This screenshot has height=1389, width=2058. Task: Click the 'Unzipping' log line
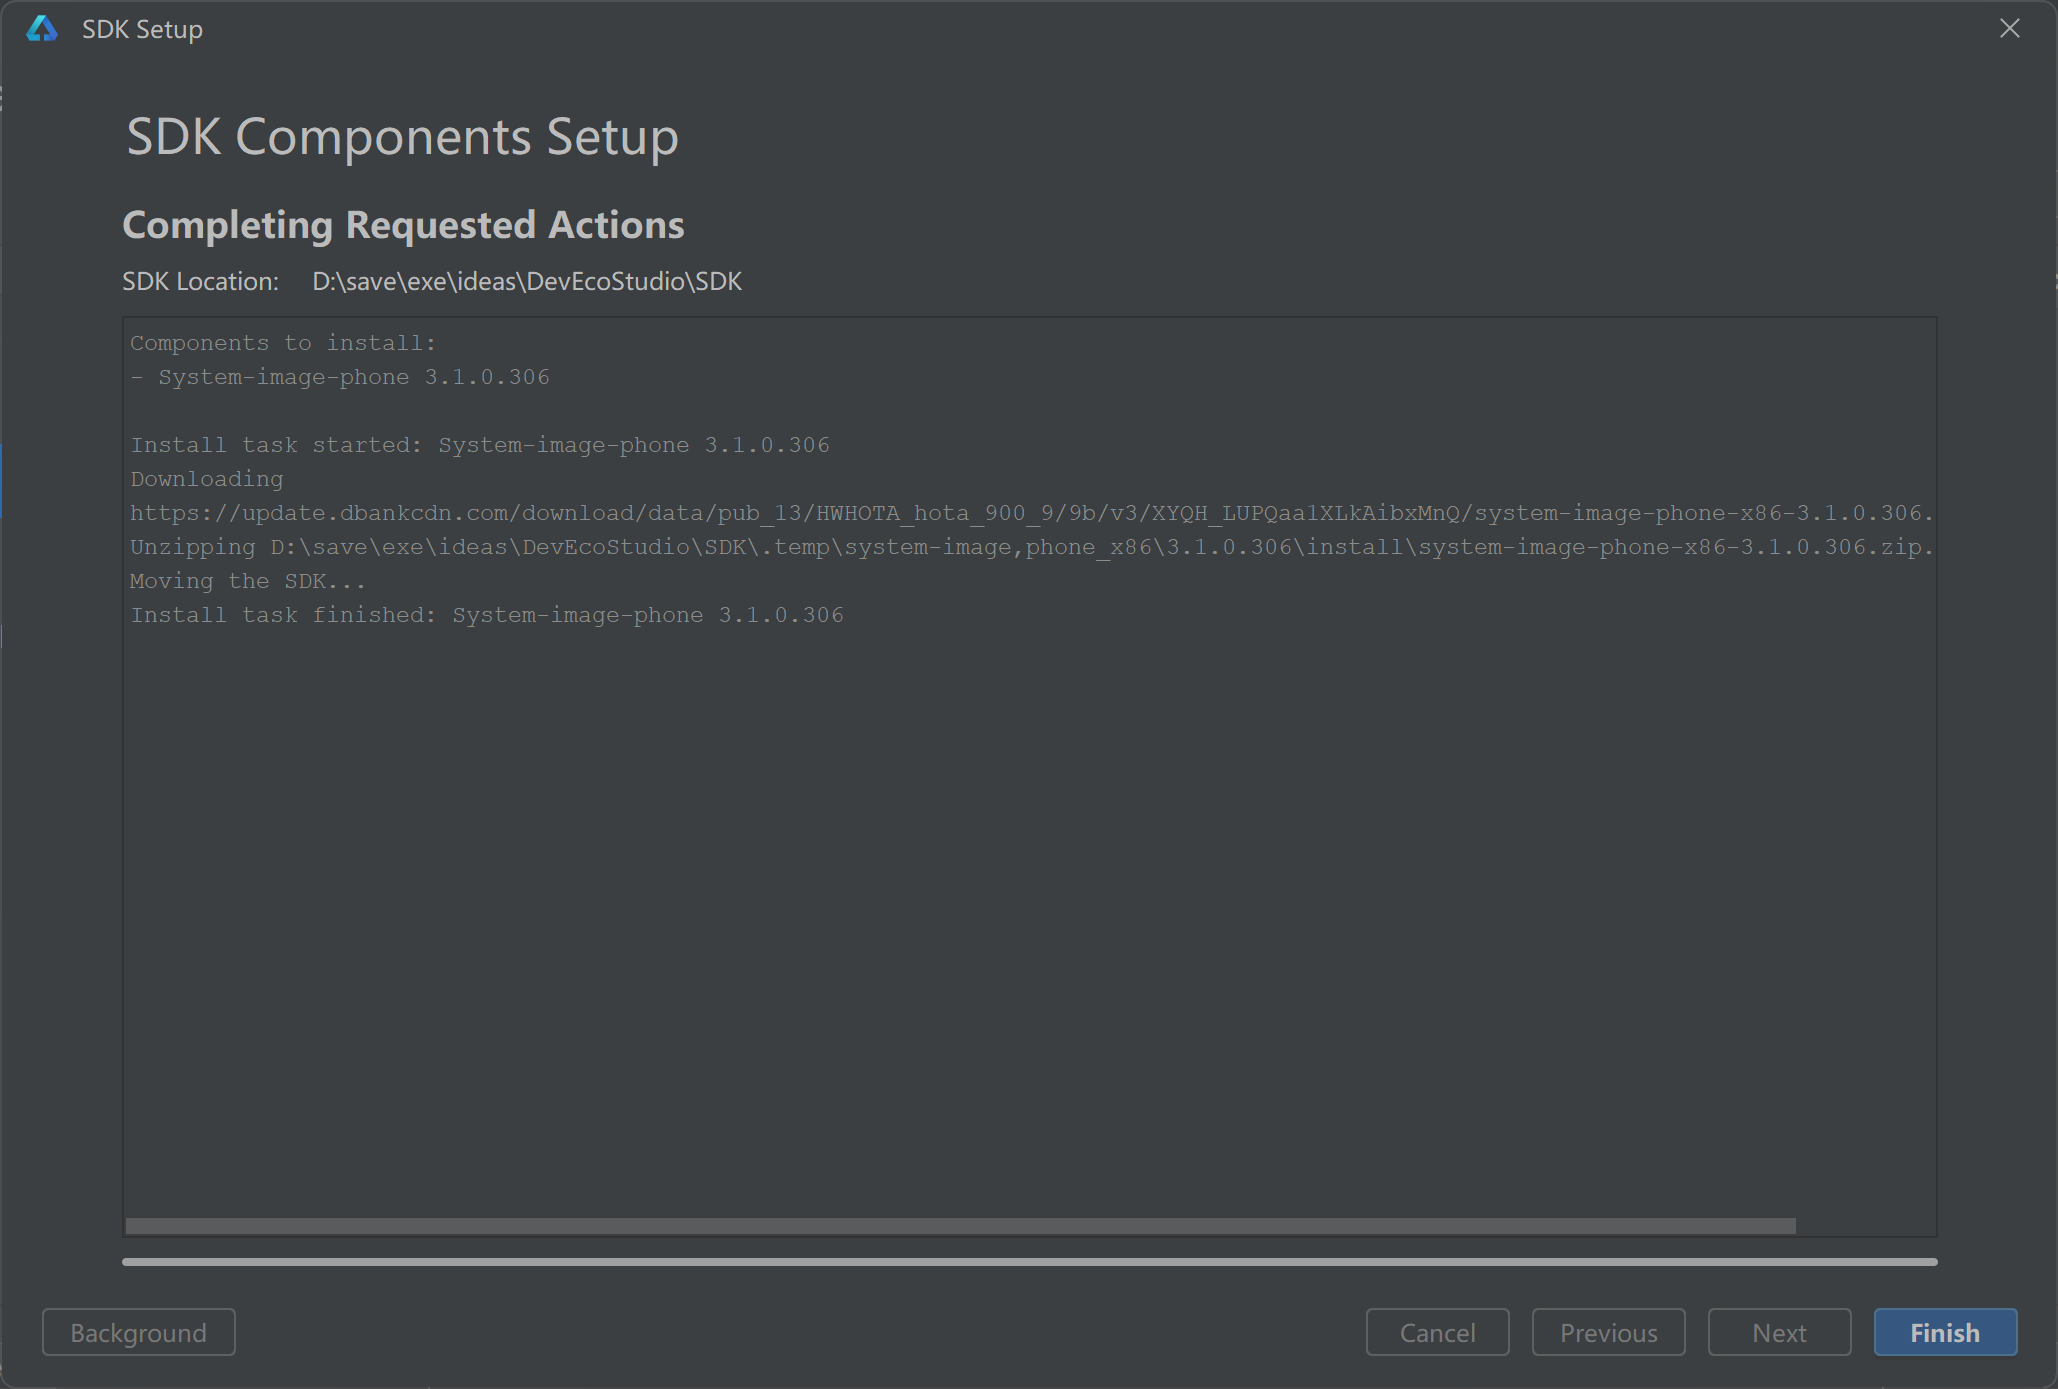pyautogui.click(x=1031, y=547)
